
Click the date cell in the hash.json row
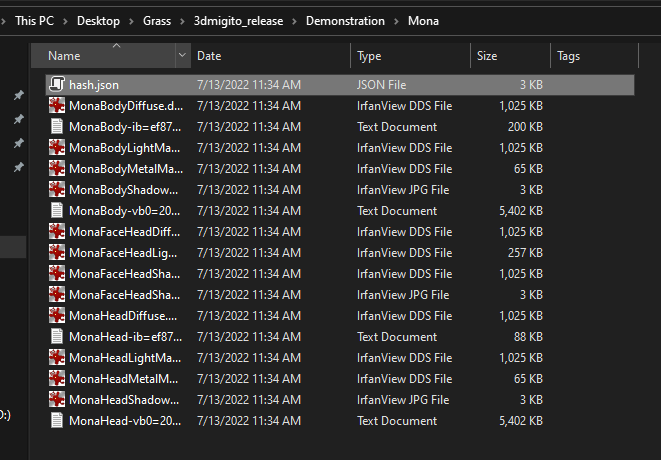coord(249,85)
